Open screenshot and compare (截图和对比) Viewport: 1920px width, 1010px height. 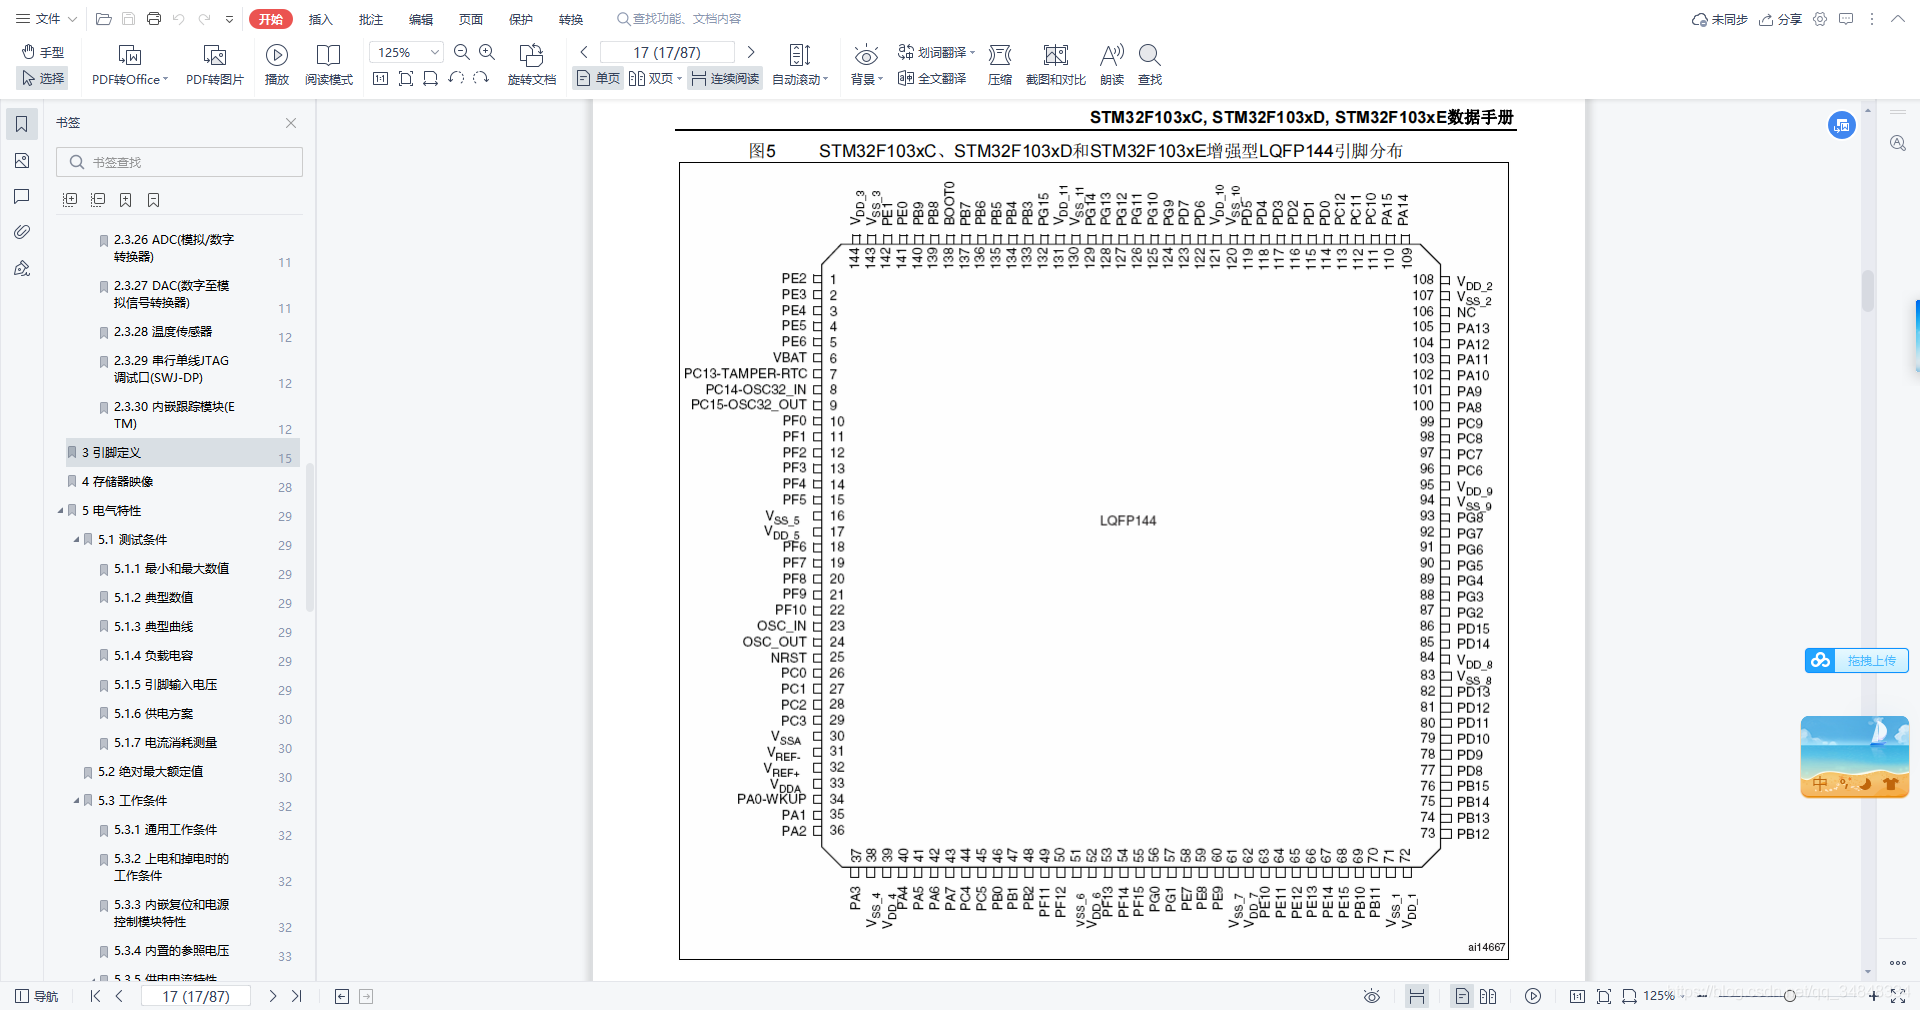point(1056,66)
